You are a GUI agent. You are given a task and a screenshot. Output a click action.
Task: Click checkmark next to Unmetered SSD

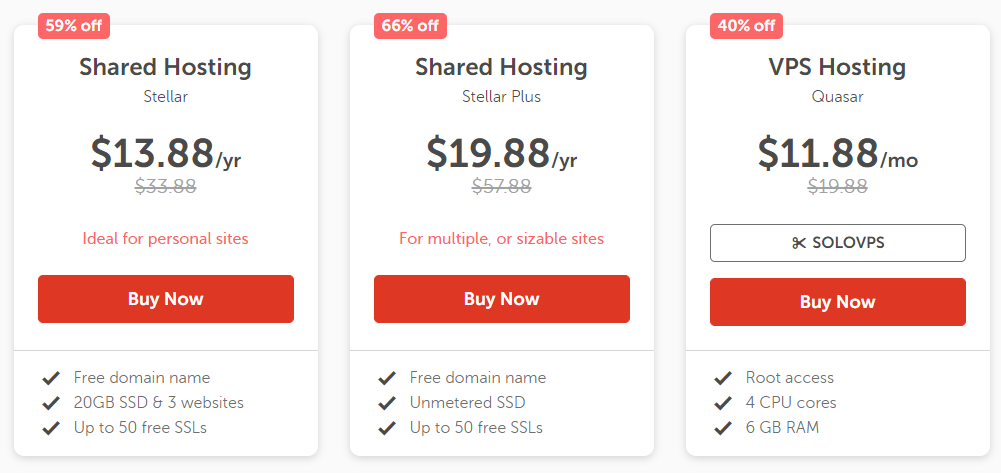(x=387, y=403)
